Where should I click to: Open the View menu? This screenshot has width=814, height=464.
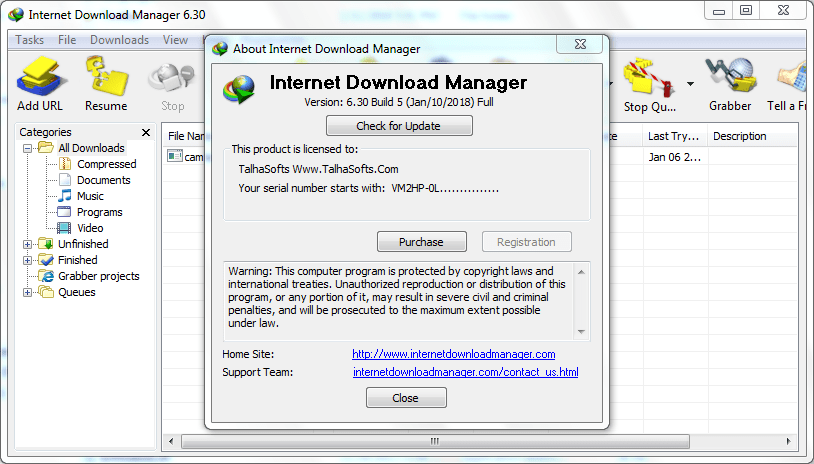pos(175,40)
